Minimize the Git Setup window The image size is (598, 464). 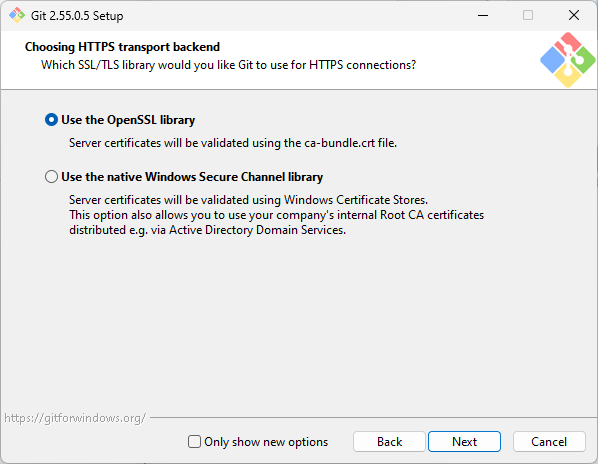[483, 15]
